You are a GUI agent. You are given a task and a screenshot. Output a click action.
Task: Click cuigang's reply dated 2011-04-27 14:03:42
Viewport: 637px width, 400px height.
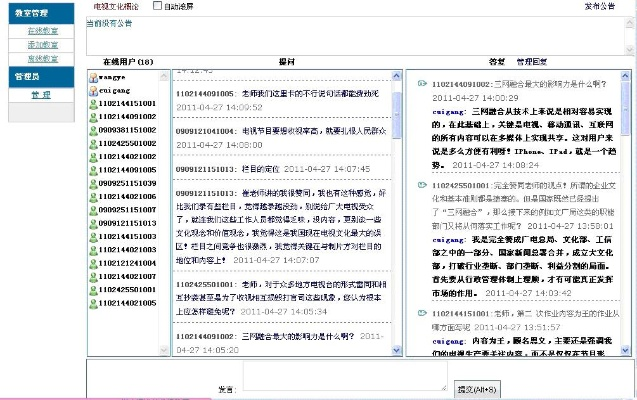click(x=524, y=266)
